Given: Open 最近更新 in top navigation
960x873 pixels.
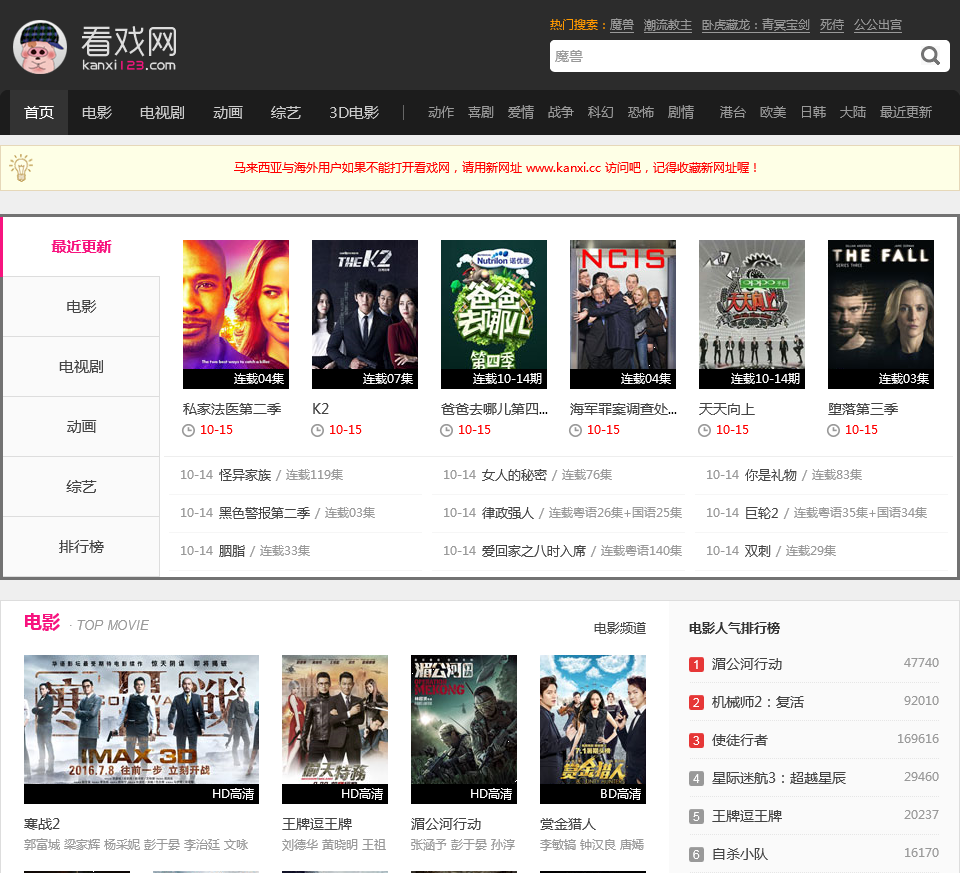Looking at the screenshot, I should (x=906, y=112).
